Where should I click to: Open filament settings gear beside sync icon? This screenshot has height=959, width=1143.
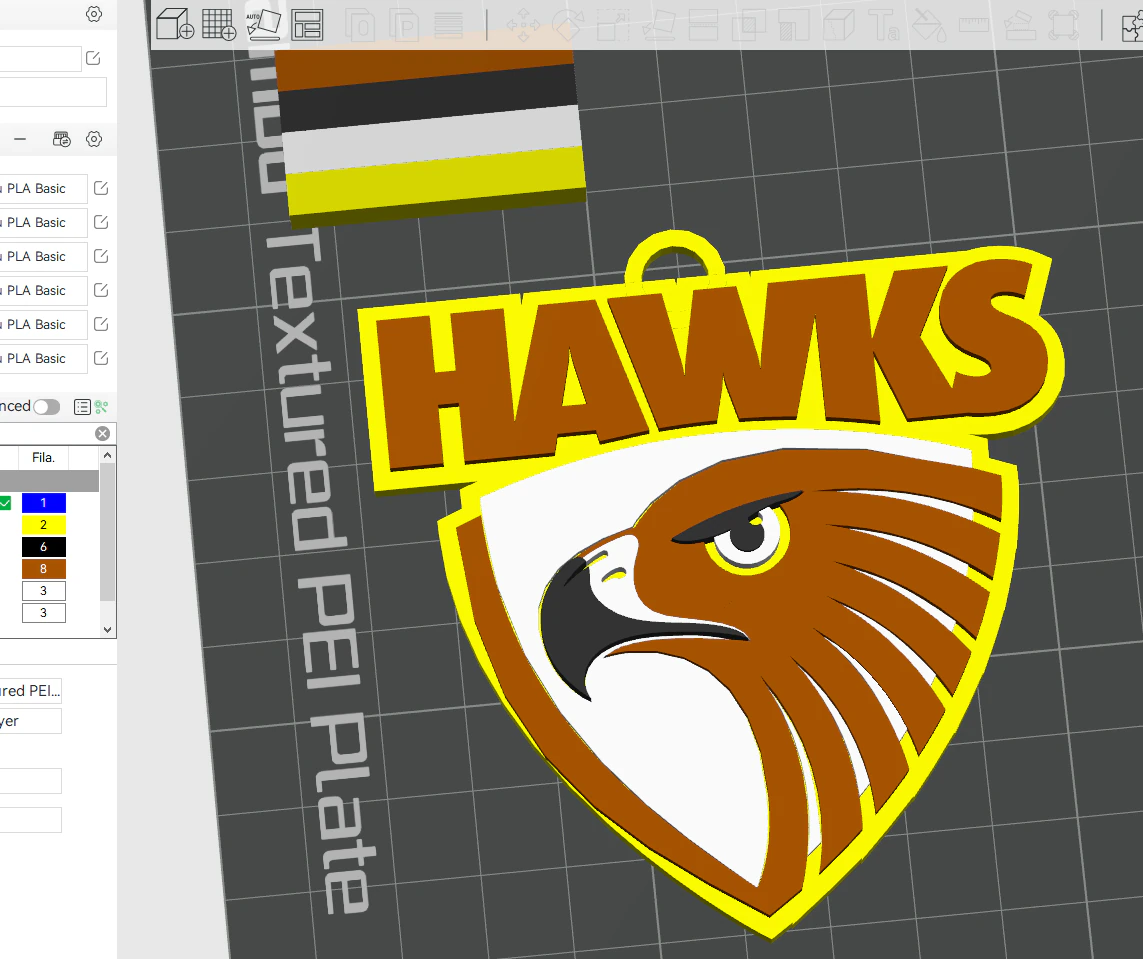click(94, 139)
